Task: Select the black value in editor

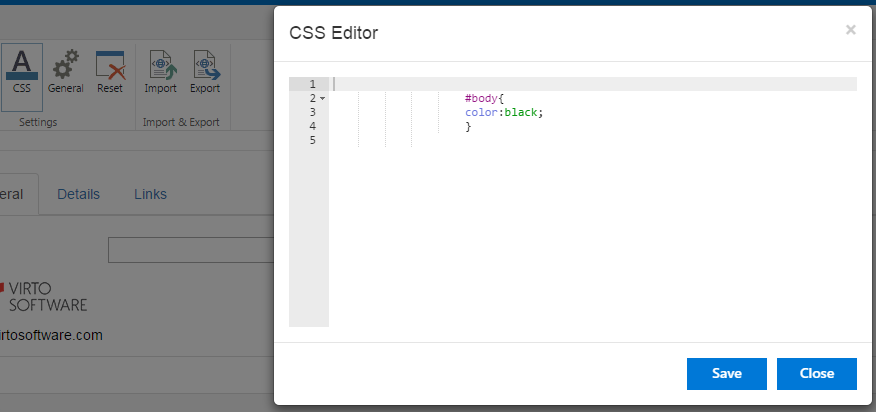Action: (x=521, y=112)
